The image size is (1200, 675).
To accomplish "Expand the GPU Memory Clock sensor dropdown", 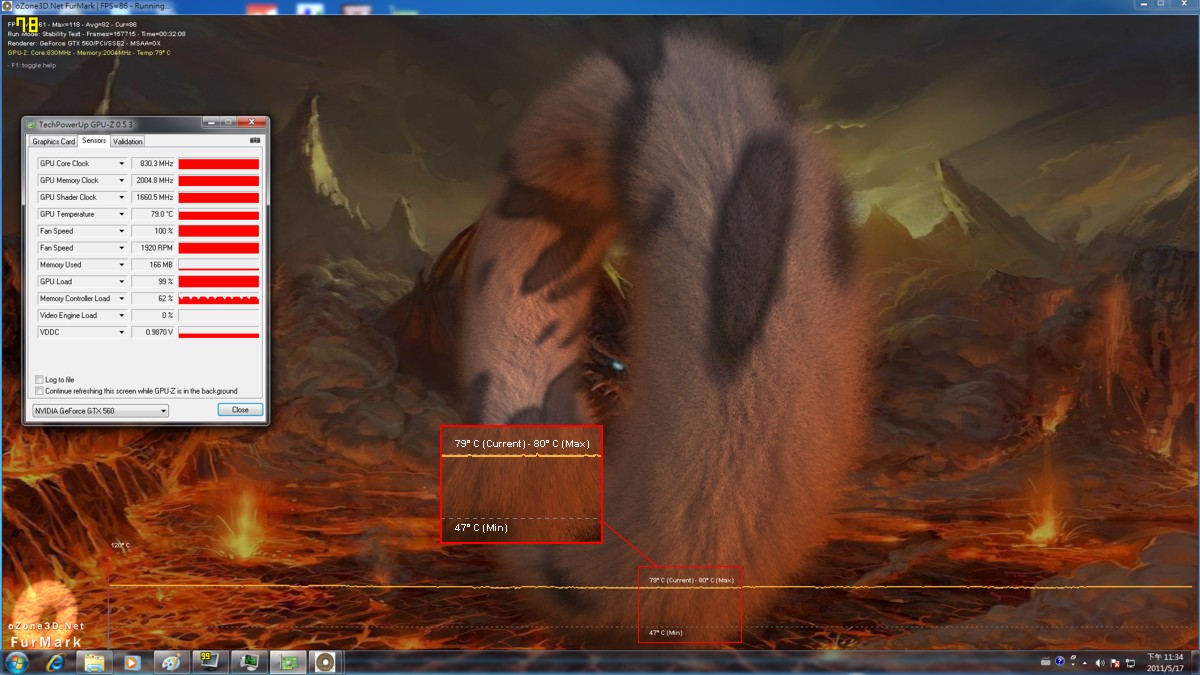I will 122,181.
